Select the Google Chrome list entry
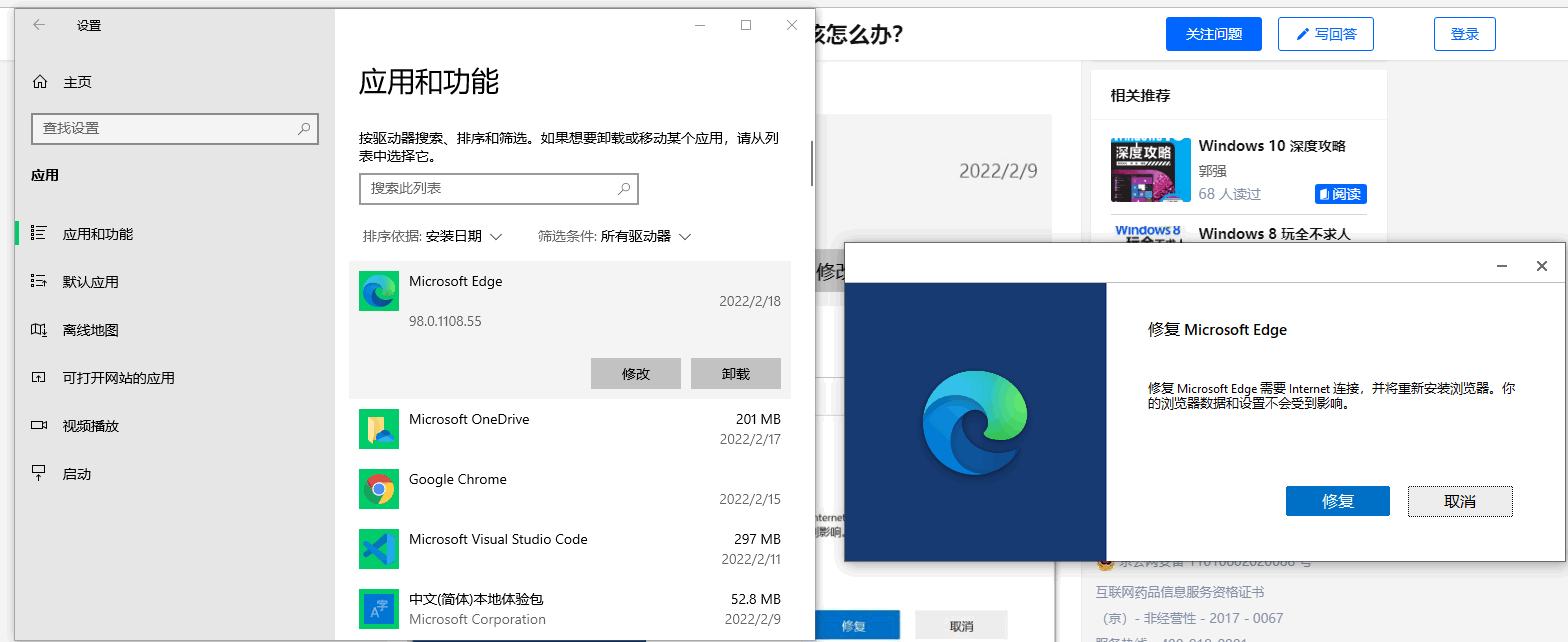Image resolution: width=1568 pixels, height=642 pixels. click(x=570, y=489)
